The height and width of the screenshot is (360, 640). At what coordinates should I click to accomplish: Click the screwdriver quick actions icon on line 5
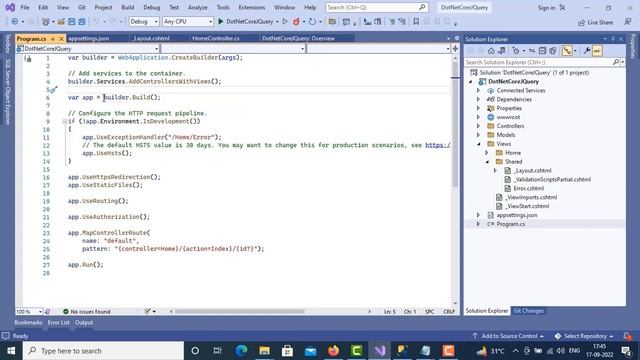53,90
